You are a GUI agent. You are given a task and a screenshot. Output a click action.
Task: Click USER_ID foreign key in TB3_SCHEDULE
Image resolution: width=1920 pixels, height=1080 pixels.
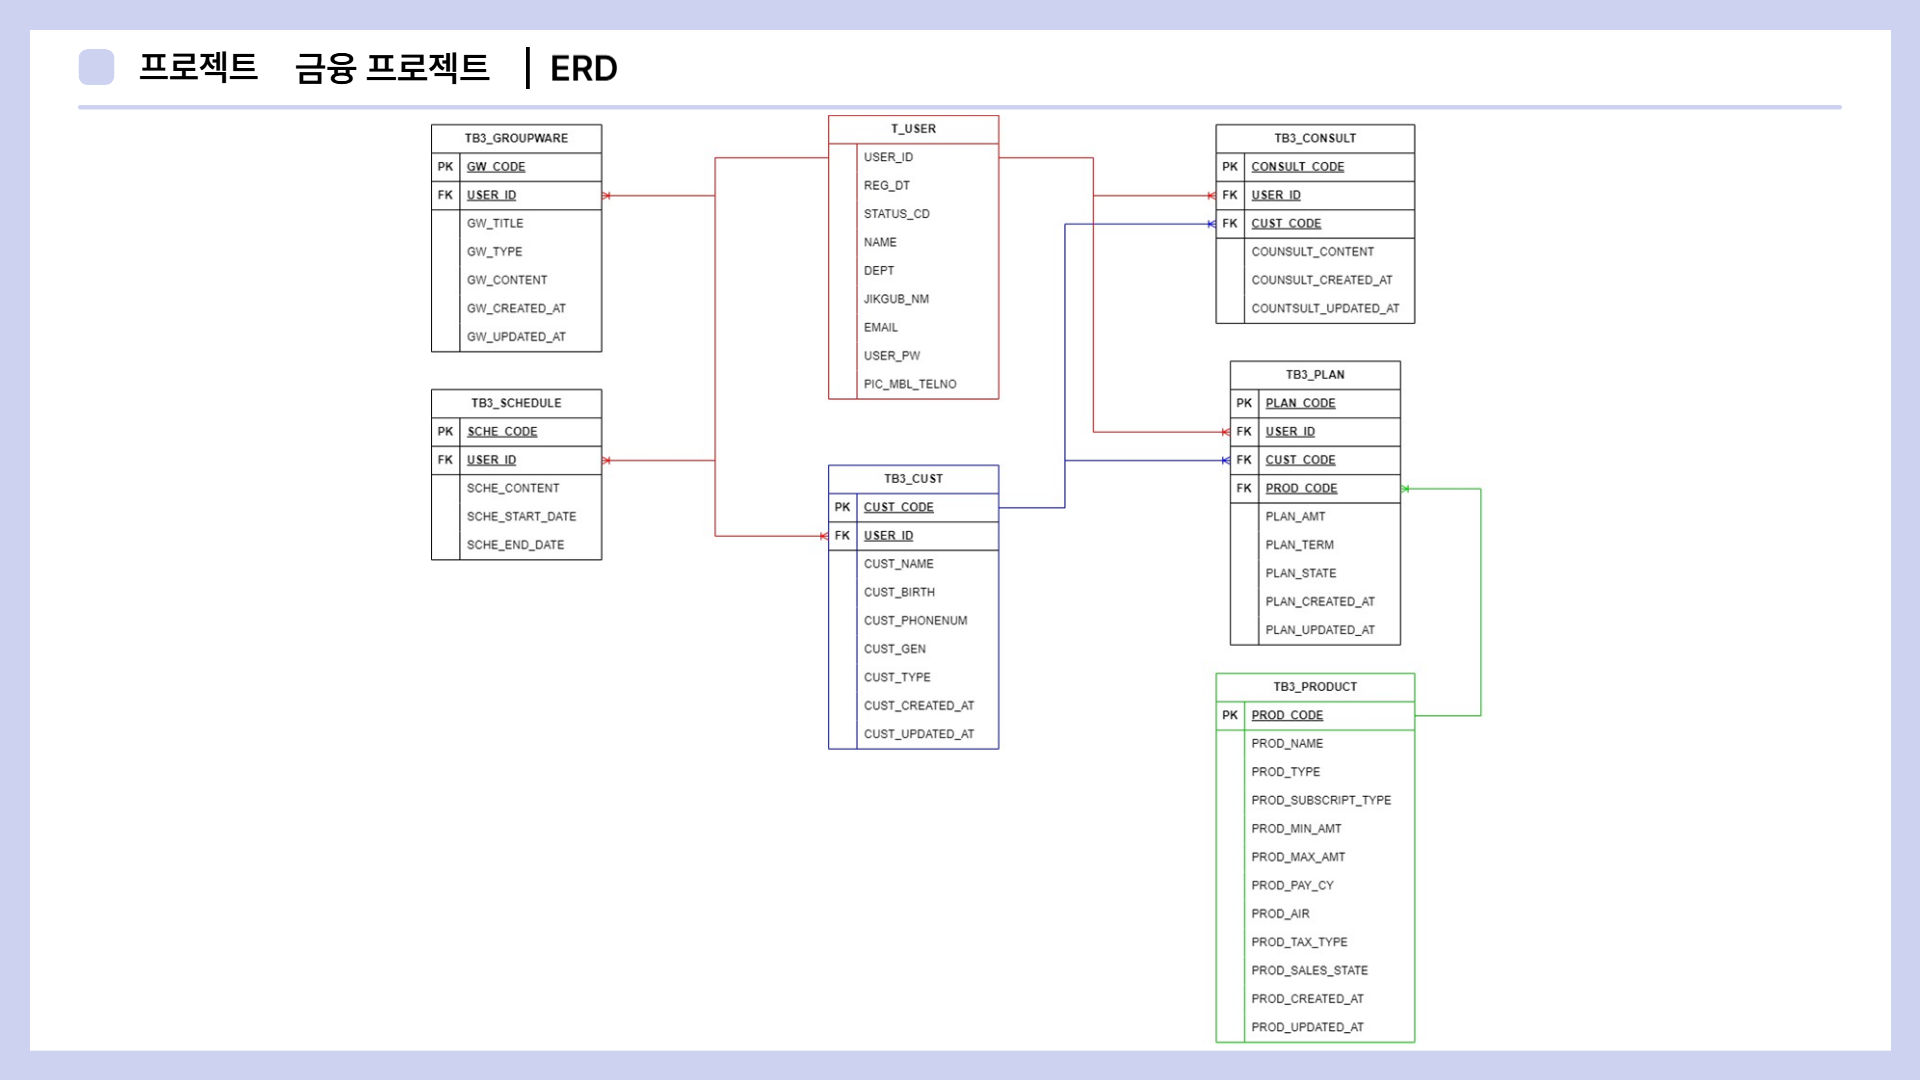(491, 460)
